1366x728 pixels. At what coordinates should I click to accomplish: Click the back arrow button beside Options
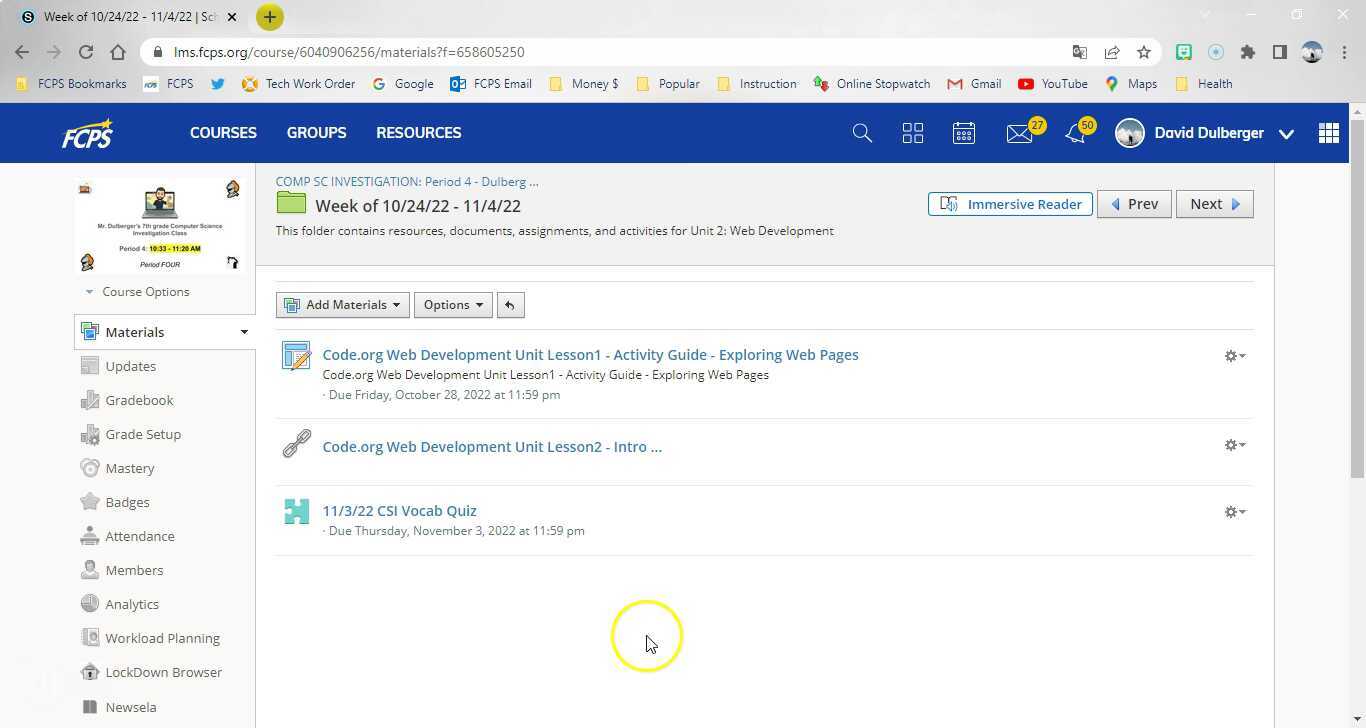coord(510,305)
